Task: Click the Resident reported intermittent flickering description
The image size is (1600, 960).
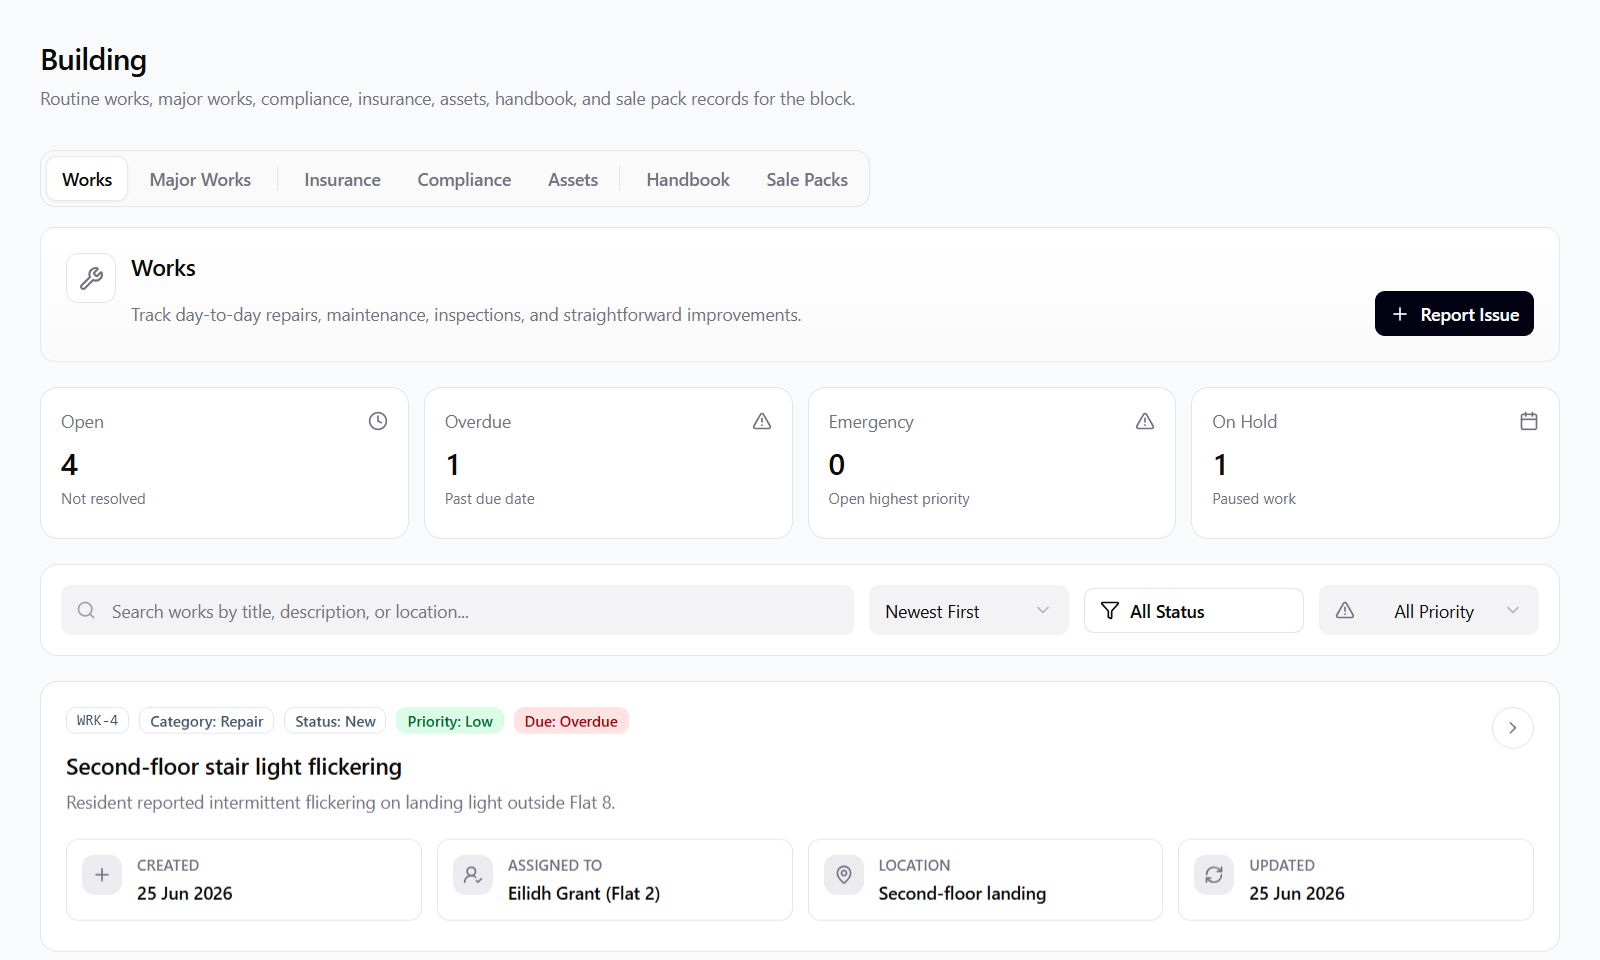Action: pos(341,803)
